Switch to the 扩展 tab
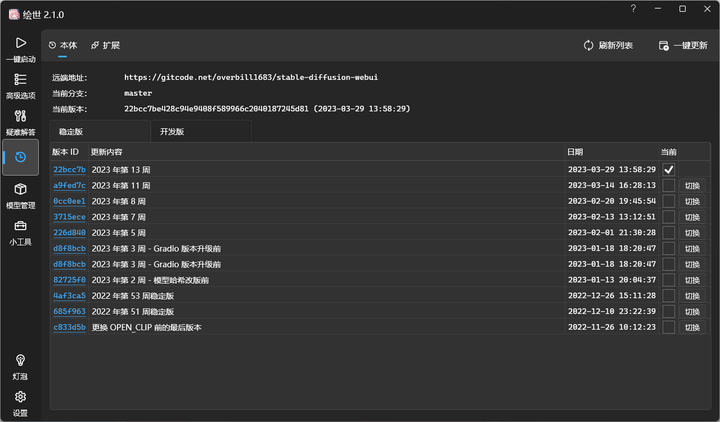The image size is (720, 422). (106, 45)
